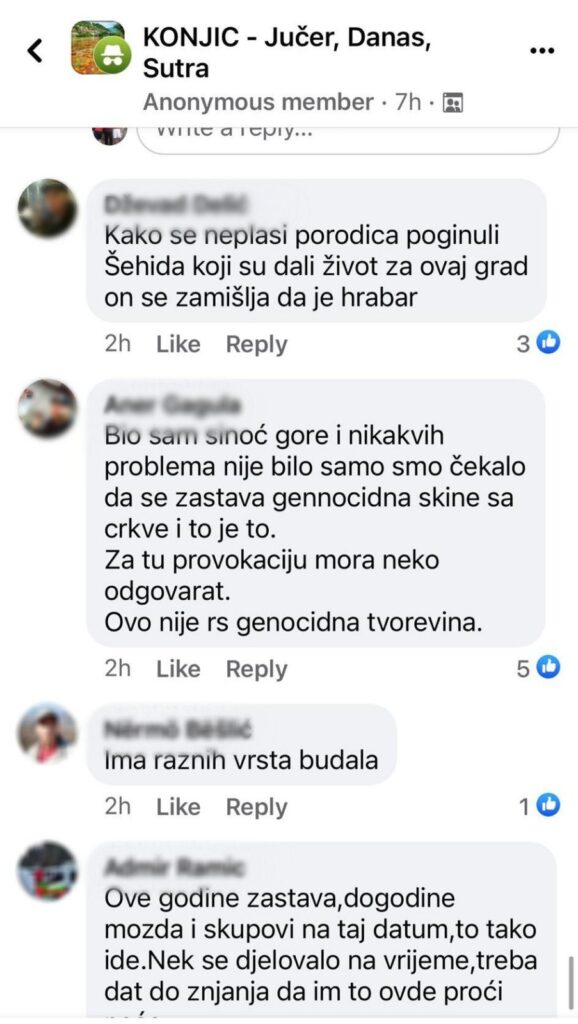Open the profile picture beside the church flag comment
This screenshot has height=1024, width=578.
[x=47, y=408]
